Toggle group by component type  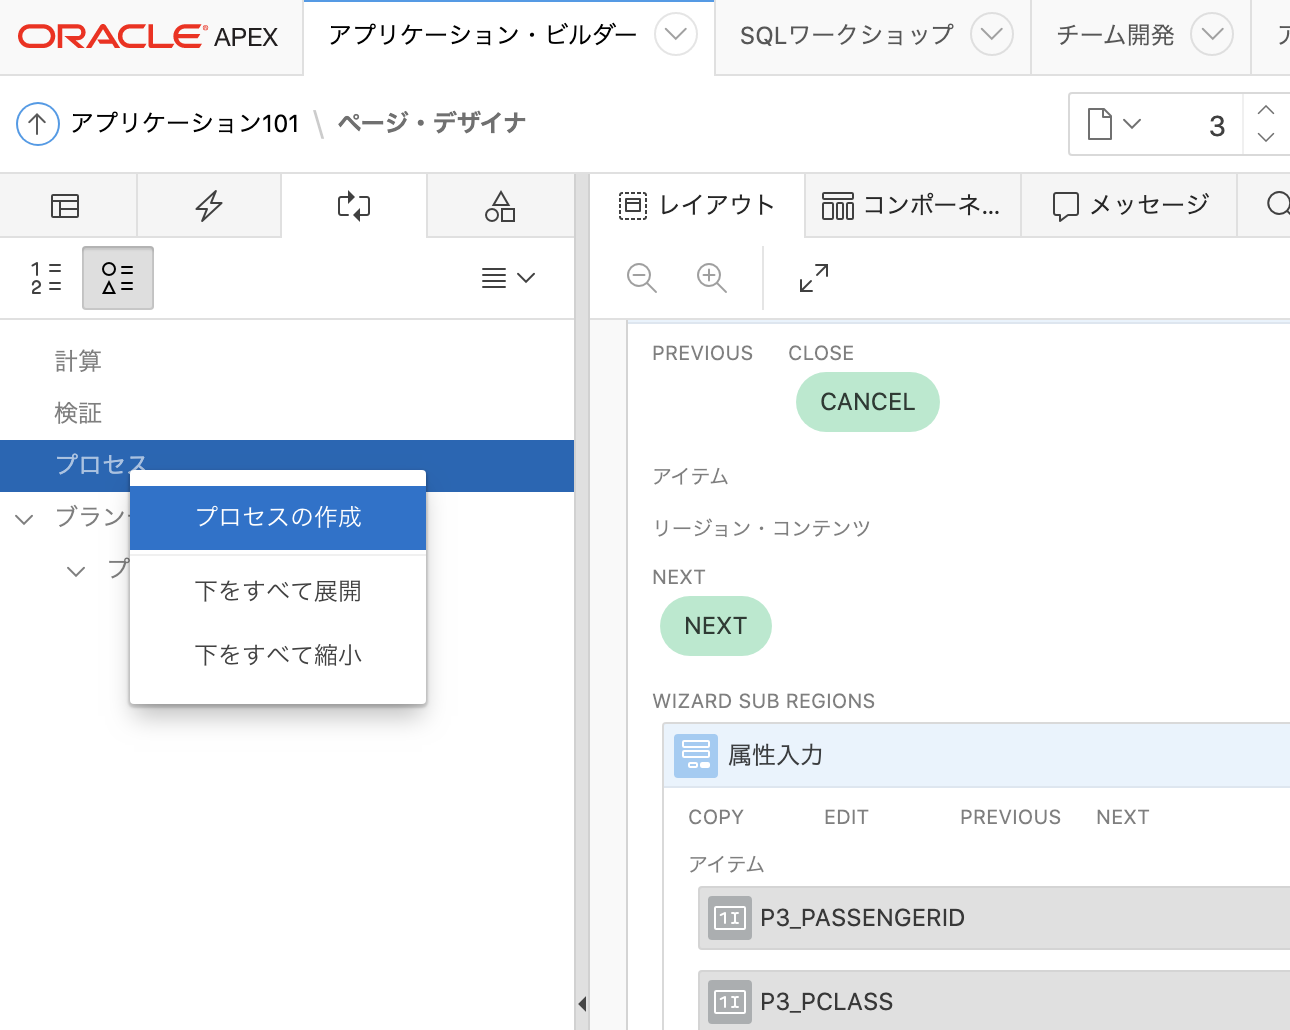pyautogui.click(x=118, y=278)
